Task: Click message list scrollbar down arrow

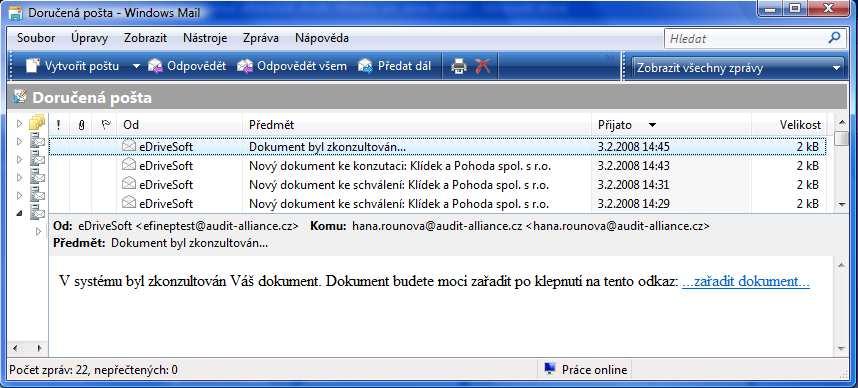Action: click(x=842, y=204)
